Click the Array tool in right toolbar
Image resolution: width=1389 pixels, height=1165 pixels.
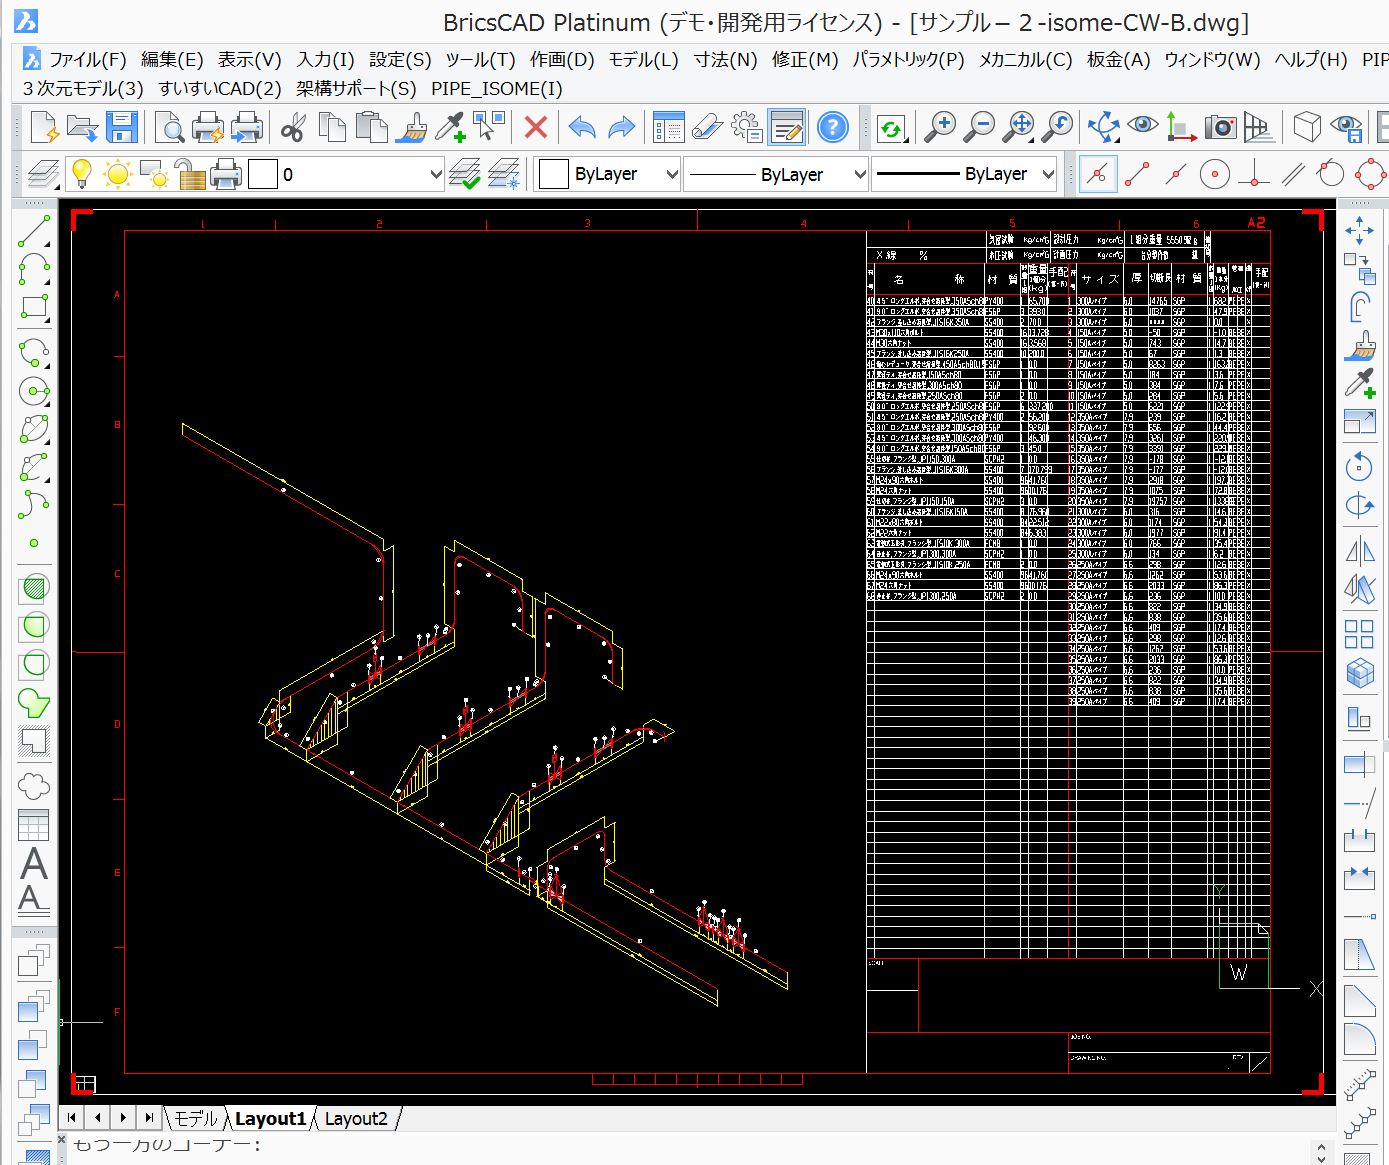coord(1359,634)
